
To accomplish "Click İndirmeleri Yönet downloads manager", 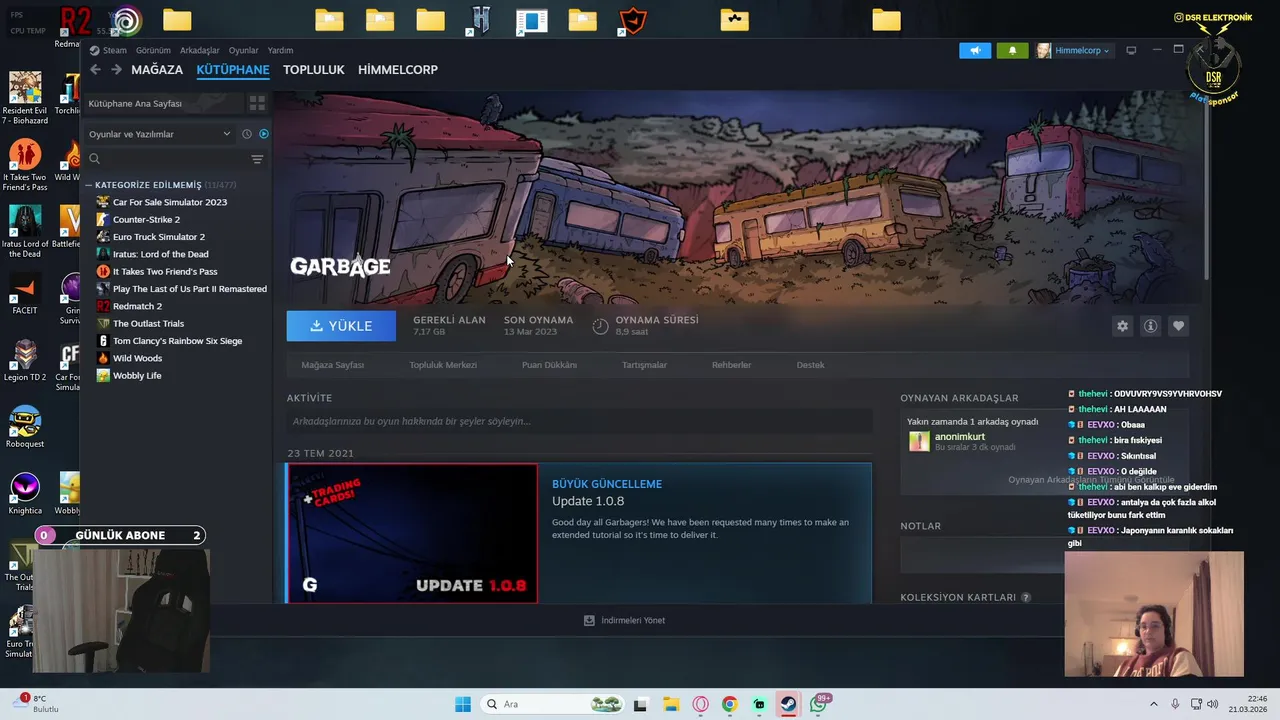I will point(624,620).
